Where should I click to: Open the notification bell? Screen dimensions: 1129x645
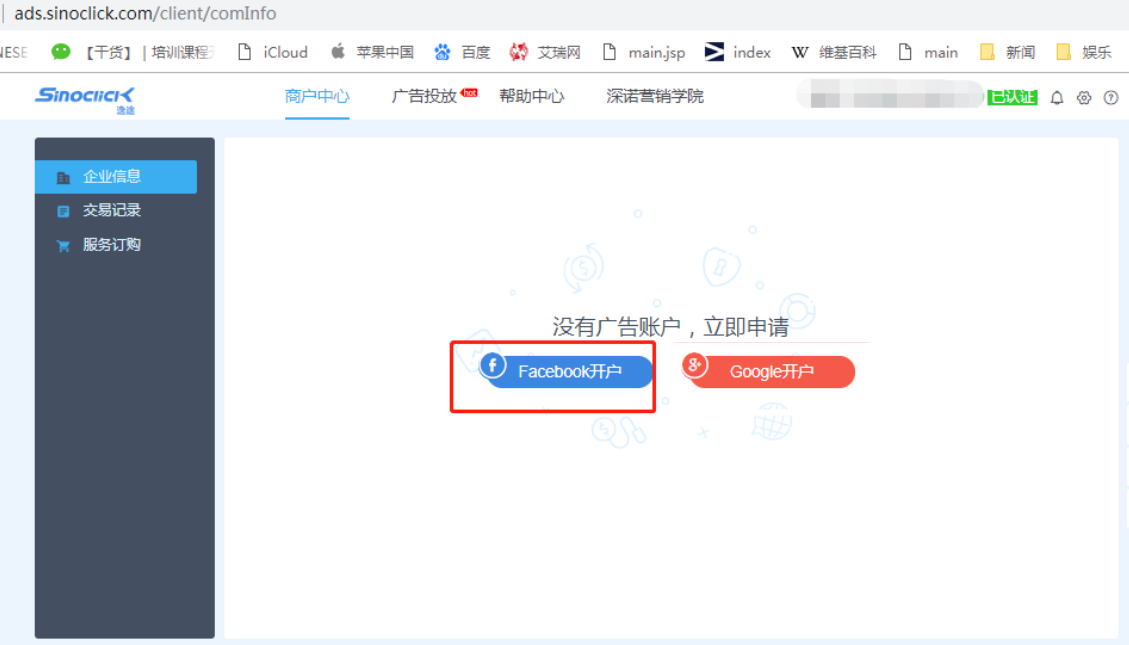1056,98
